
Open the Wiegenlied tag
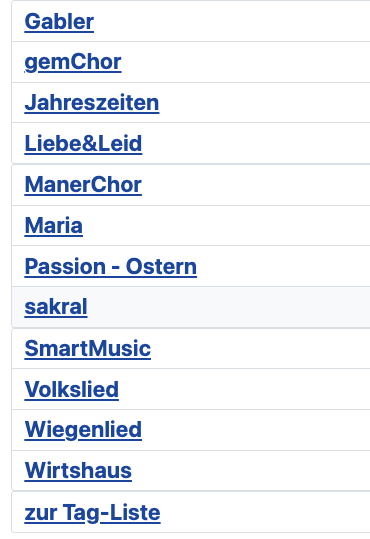point(83,430)
